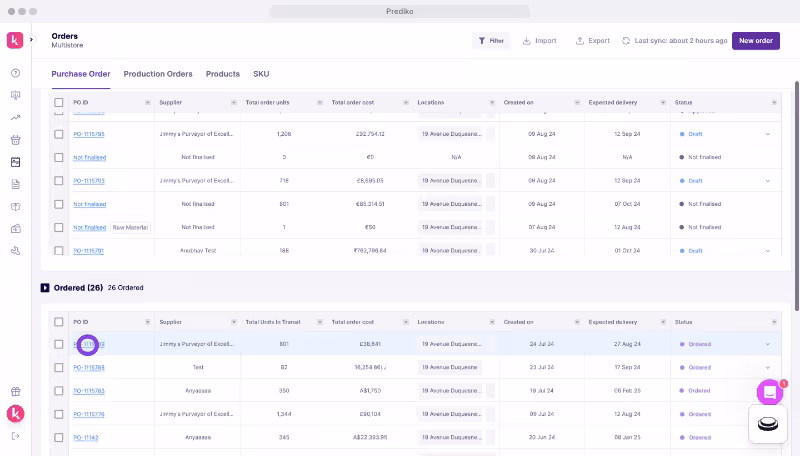Click the Export button label
The image size is (800, 456).
click(599, 41)
